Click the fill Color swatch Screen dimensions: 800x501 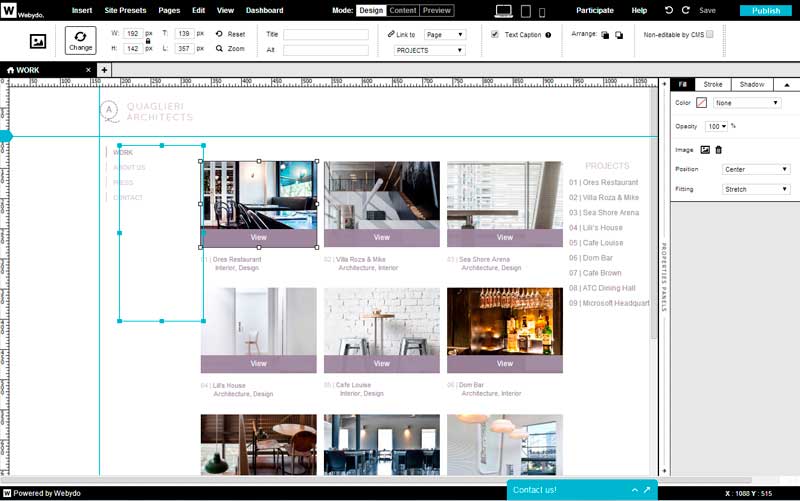coord(701,103)
